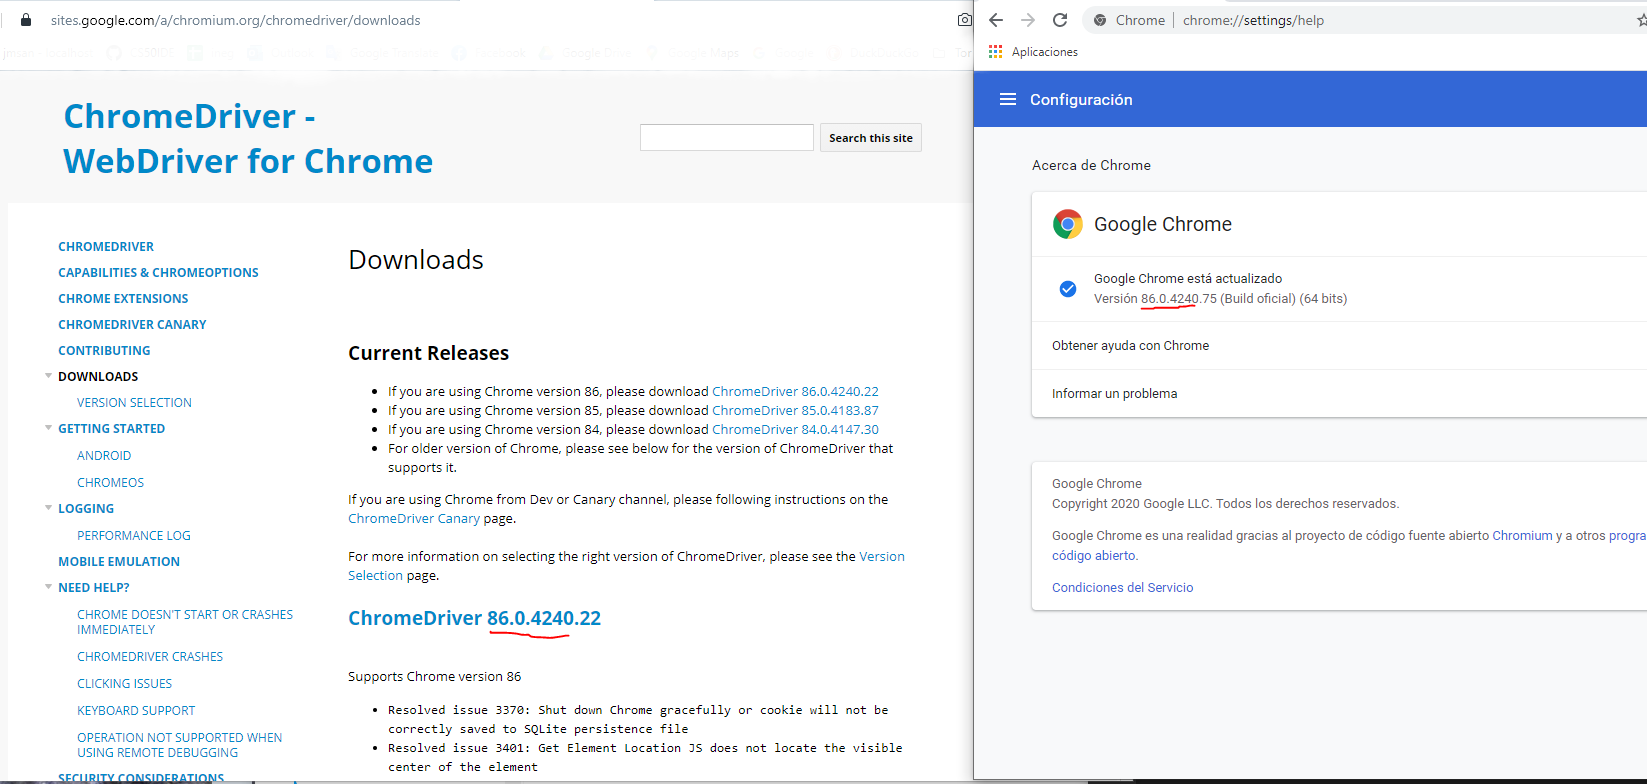Click the camera icon in the left address bar
The height and width of the screenshot is (784, 1647).
point(964,20)
